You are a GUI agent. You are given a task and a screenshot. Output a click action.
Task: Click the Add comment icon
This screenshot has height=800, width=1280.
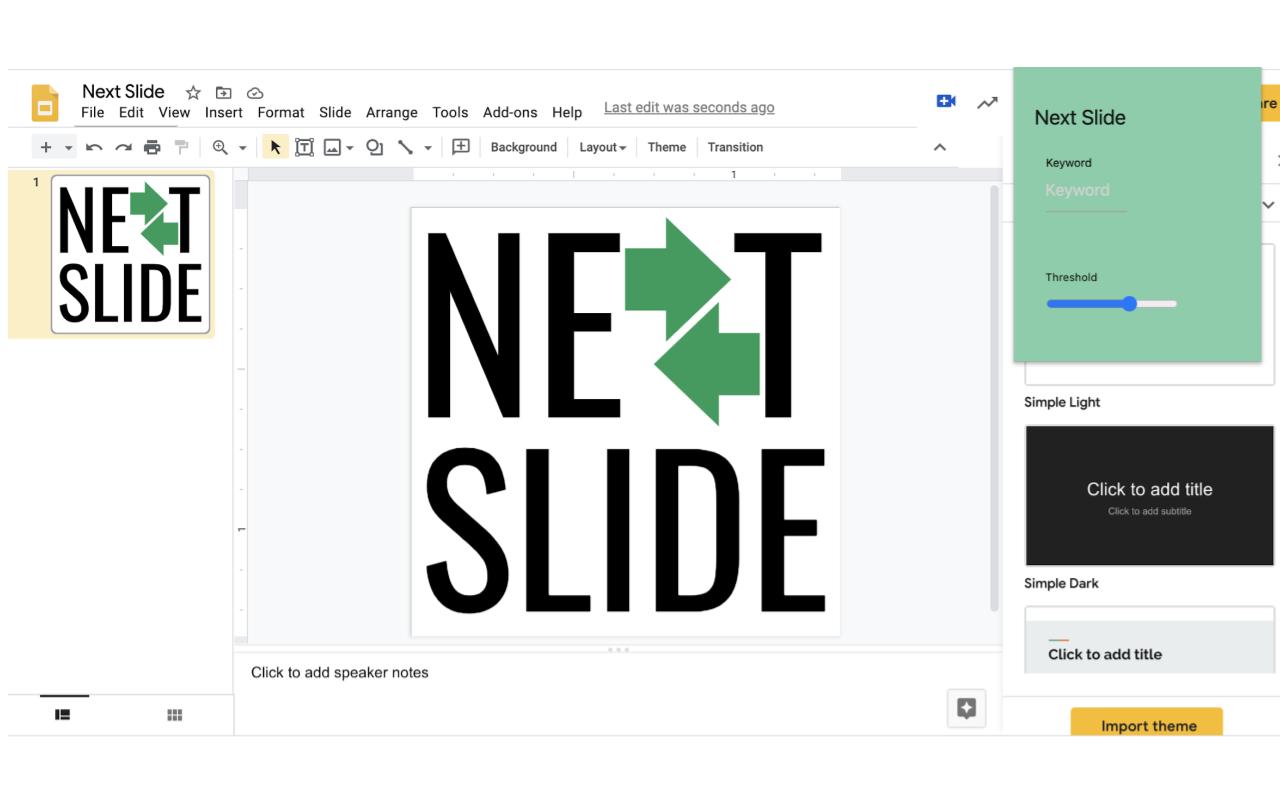[x=461, y=147]
